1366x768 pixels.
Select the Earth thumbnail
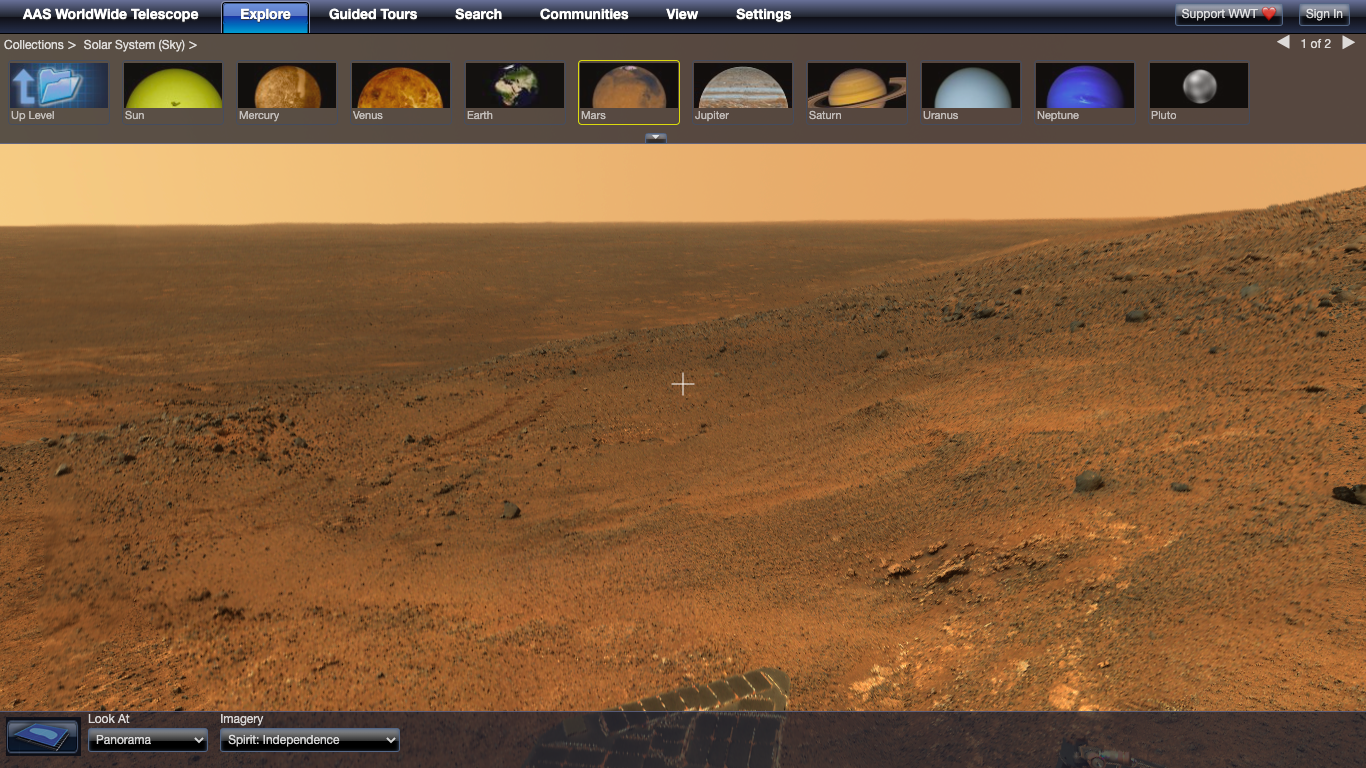coord(515,93)
